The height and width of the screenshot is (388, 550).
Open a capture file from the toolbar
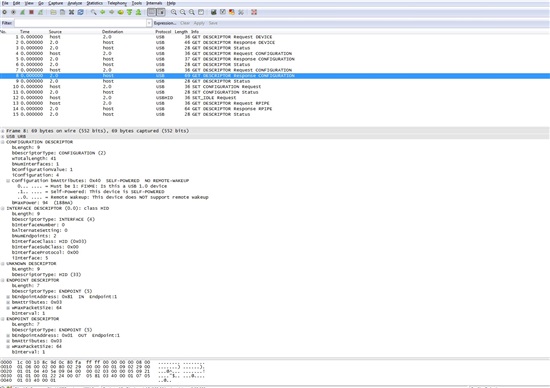[53, 12]
